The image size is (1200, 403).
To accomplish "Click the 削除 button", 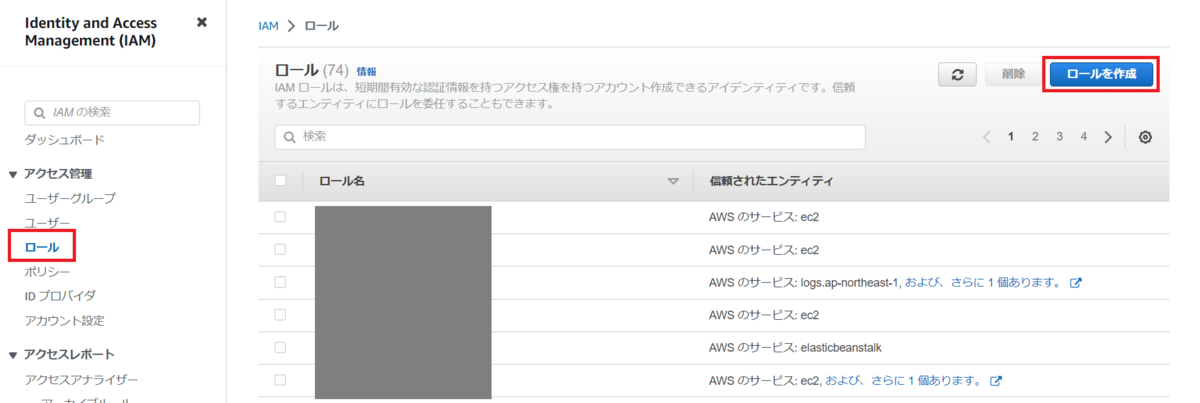I will pyautogui.click(x=1013, y=74).
